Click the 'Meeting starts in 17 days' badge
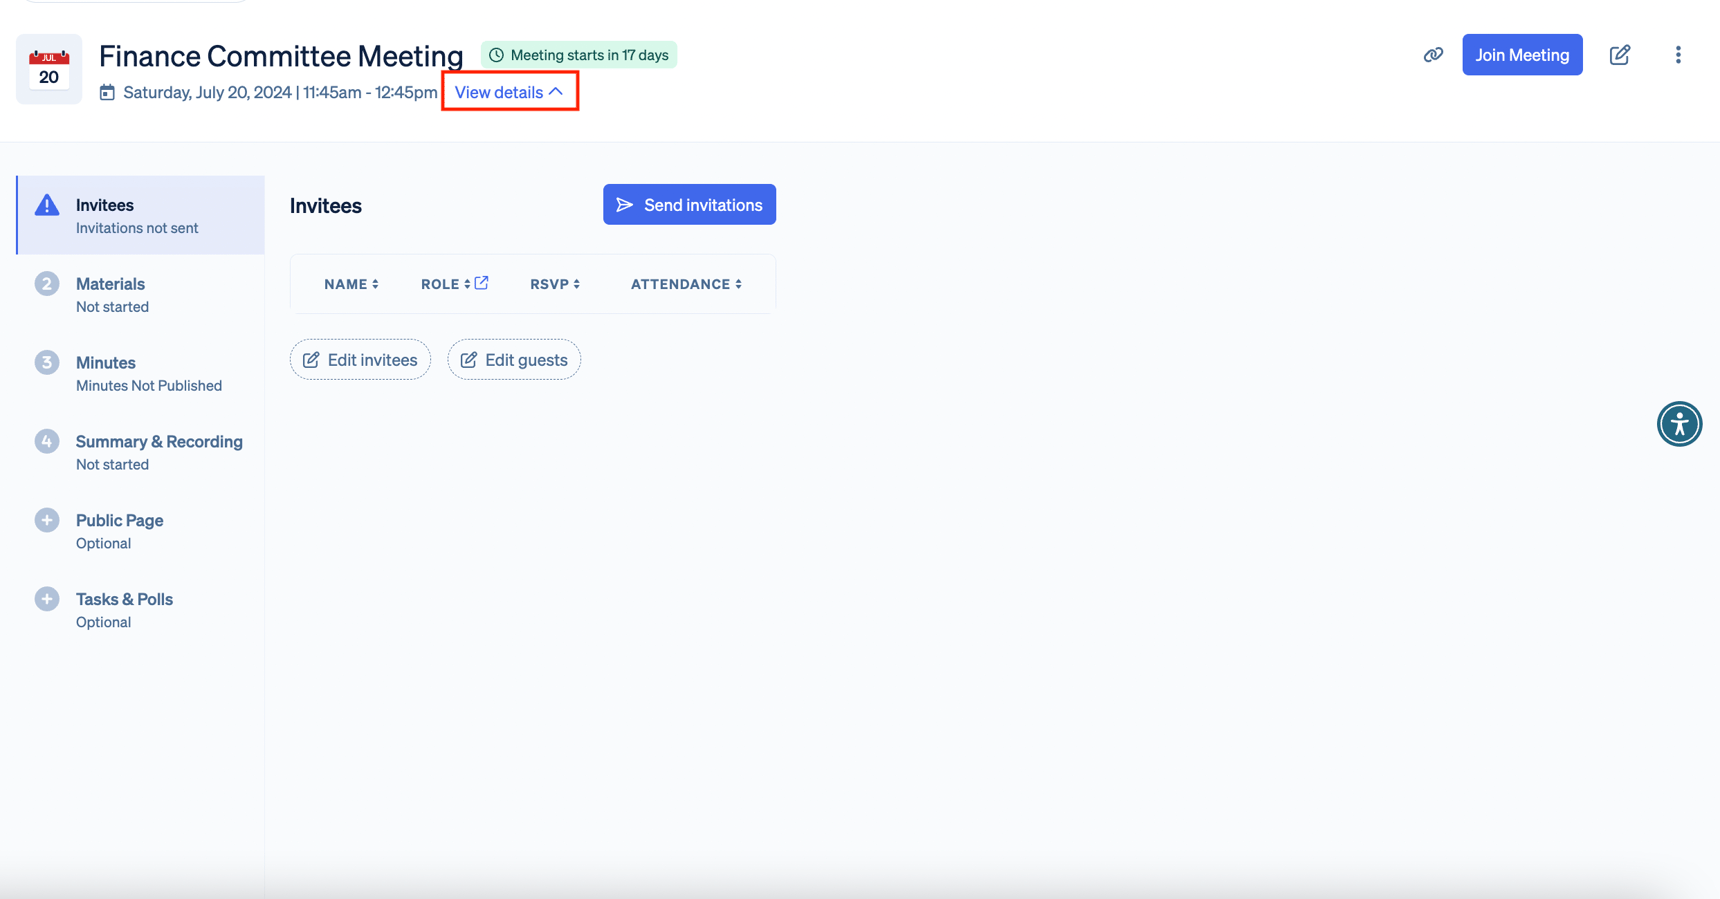Viewport: 1720px width, 899px height. 579,55
